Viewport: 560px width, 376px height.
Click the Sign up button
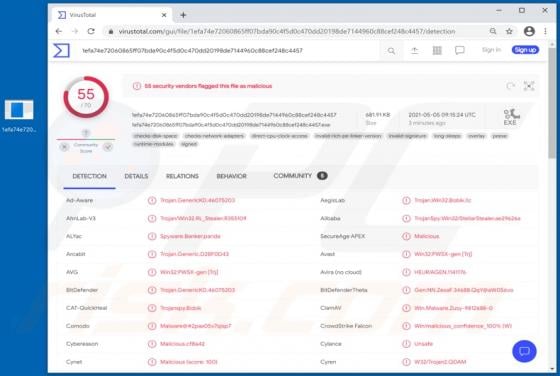point(525,50)
